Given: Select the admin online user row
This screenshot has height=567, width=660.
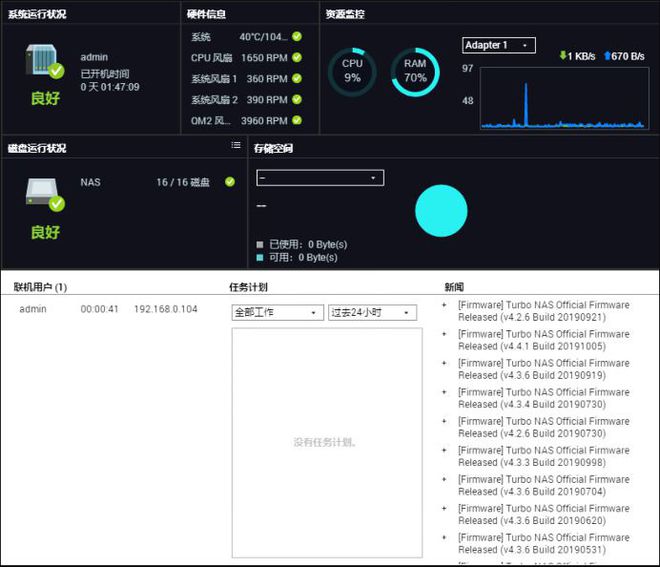Looking at the screenshot, I should 110,309.
